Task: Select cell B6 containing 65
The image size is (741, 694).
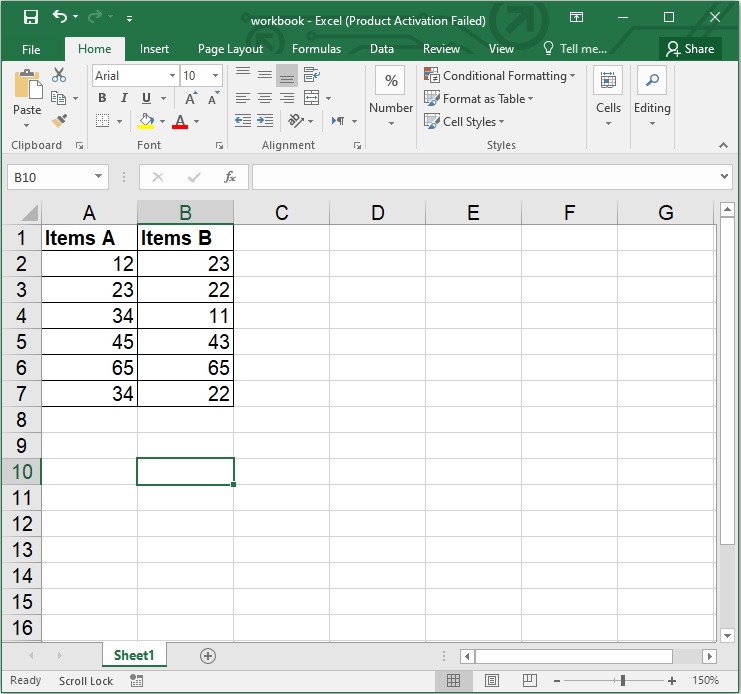Action: [185, 368]
